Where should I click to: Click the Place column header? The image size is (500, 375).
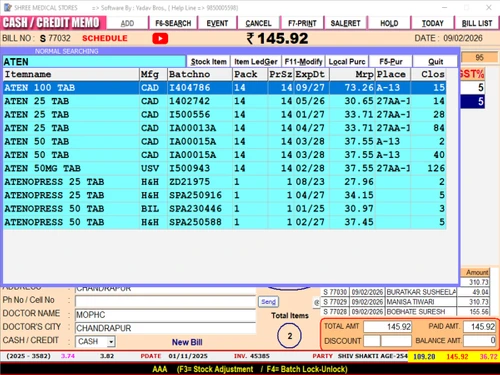click(393, 74)
